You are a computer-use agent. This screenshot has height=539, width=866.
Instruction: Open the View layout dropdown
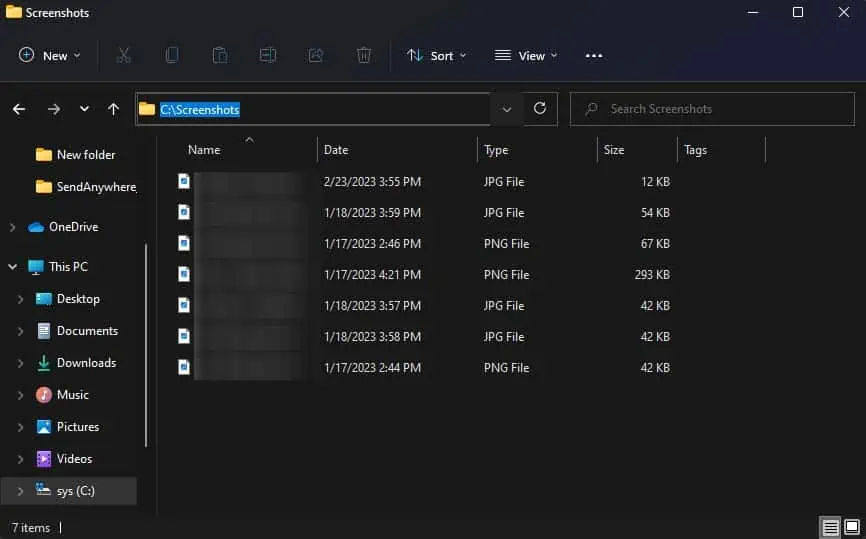tap(525, 55)
